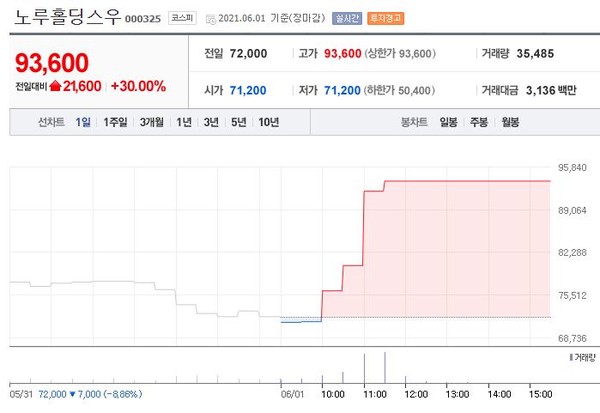Click the red up-arrow price change icon
This screenshot has height=413, width=600.
(55, 87)
